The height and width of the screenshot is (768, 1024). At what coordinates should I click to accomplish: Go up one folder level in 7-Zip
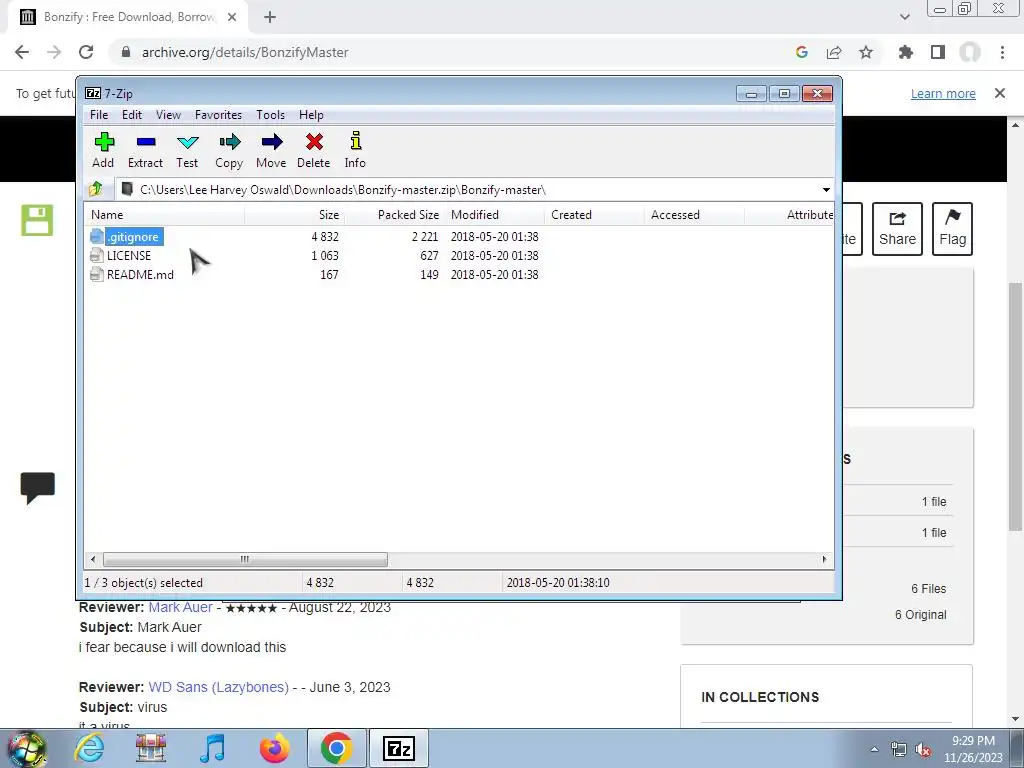tap(96, 189)
